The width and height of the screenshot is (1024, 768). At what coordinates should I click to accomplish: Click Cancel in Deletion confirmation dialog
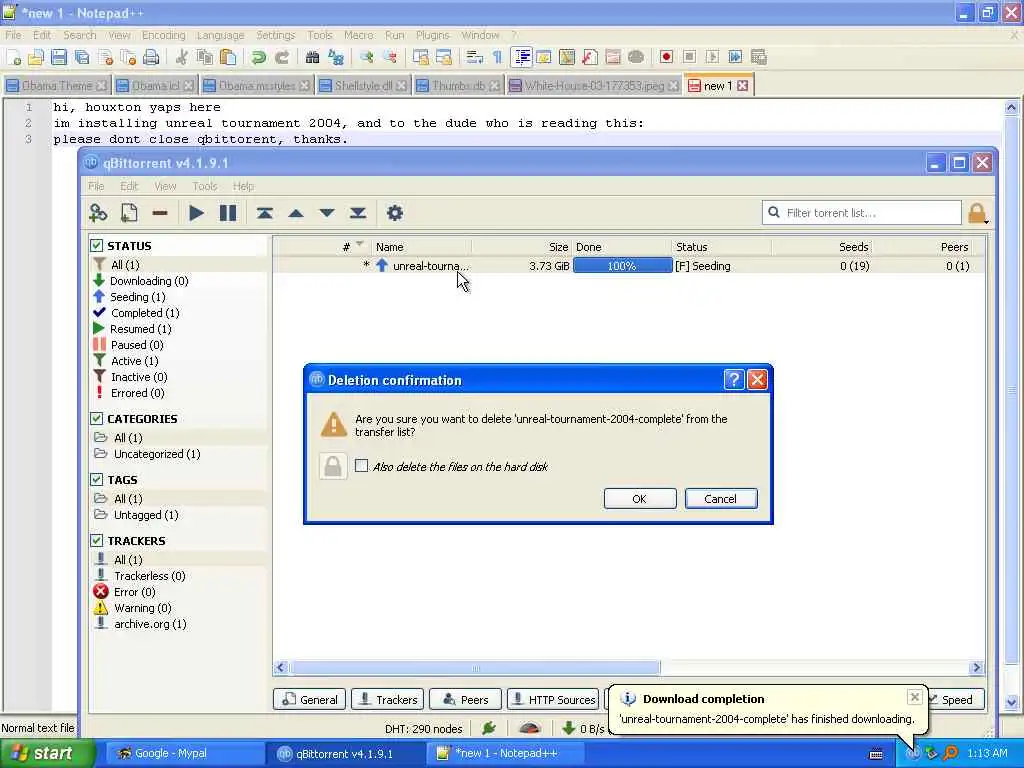click(721, 499)
